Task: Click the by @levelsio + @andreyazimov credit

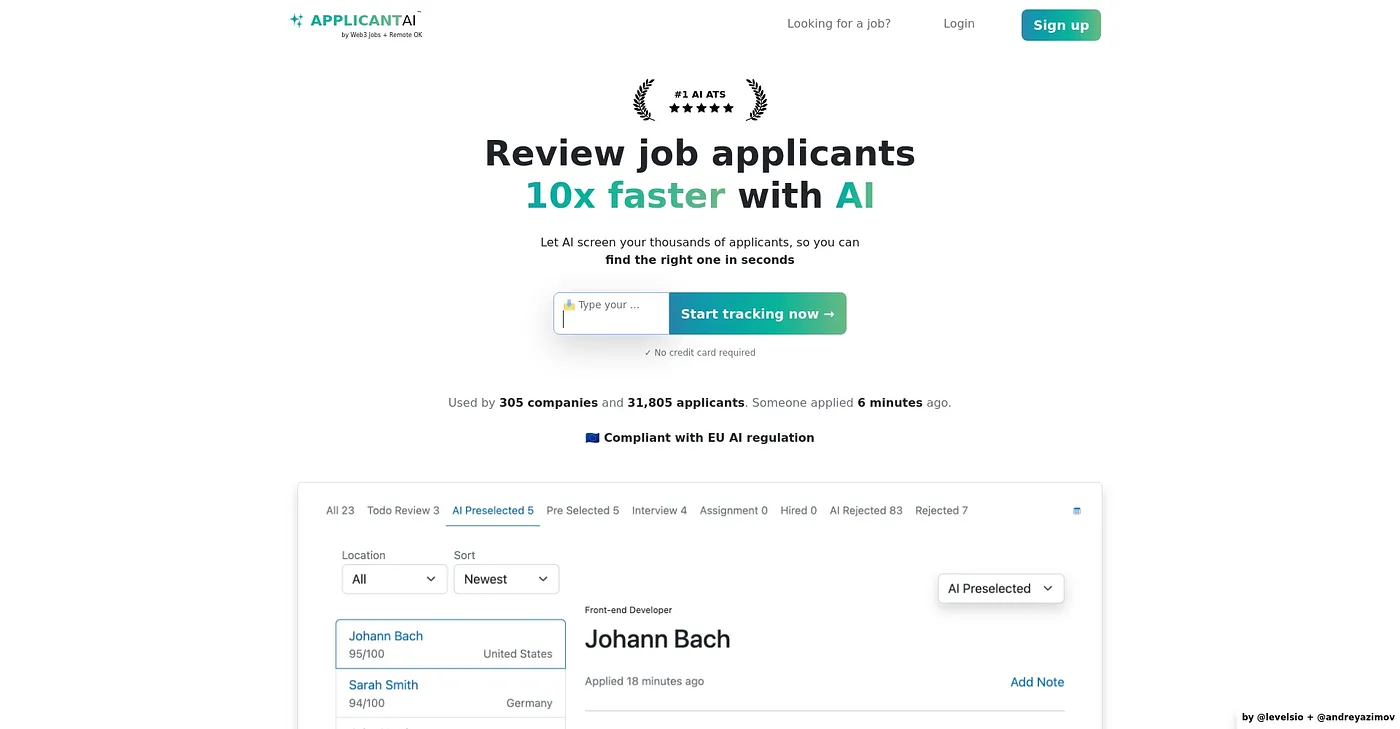Action: [x=1318, y=717]
